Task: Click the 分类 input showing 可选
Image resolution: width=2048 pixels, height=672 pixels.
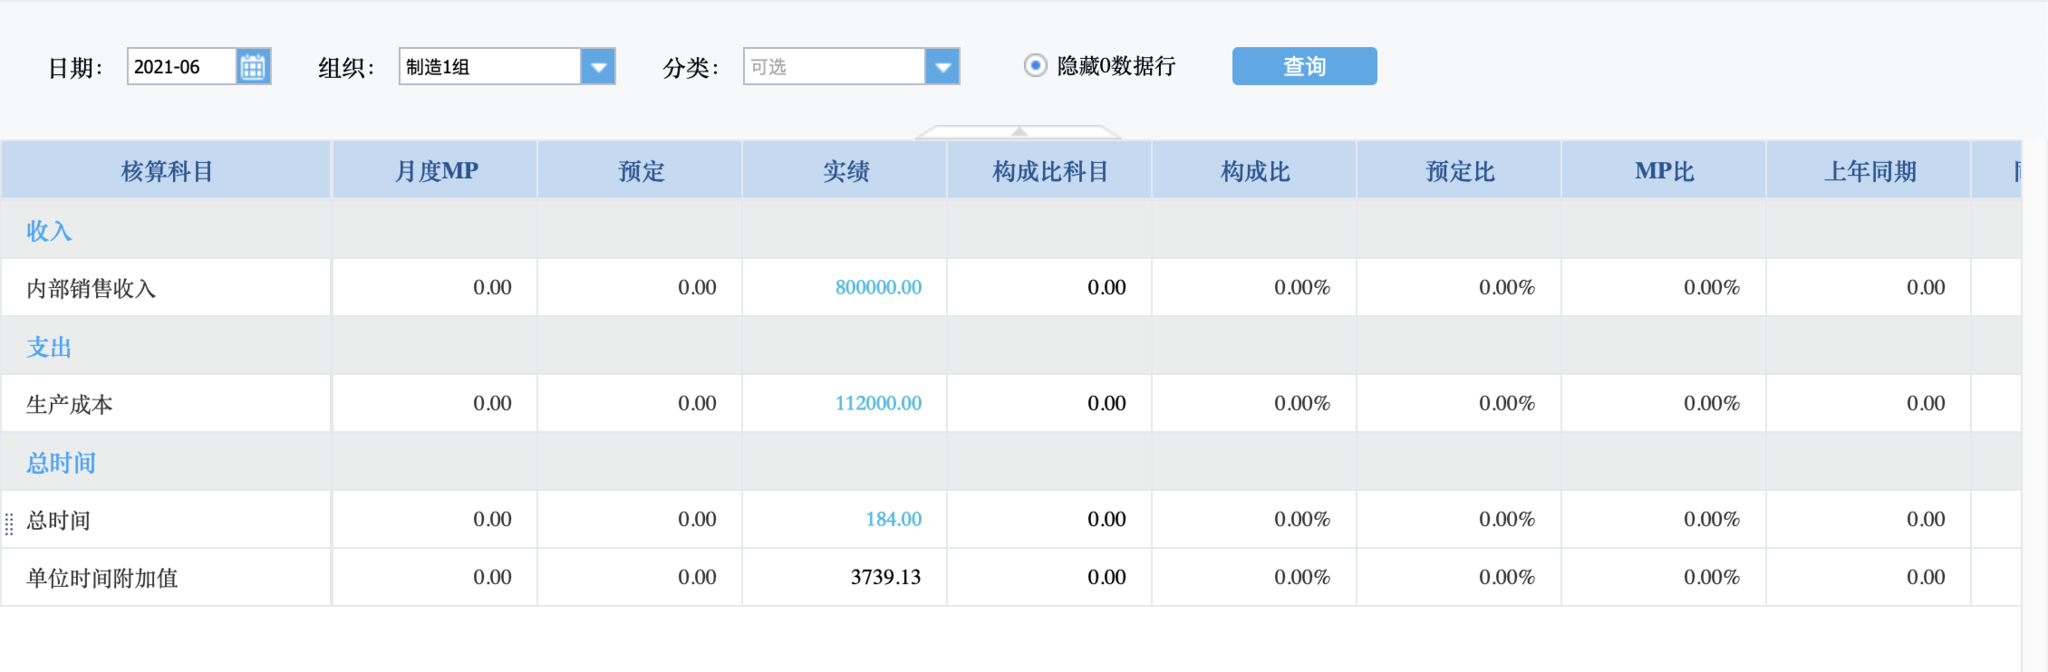Action: 833,67
